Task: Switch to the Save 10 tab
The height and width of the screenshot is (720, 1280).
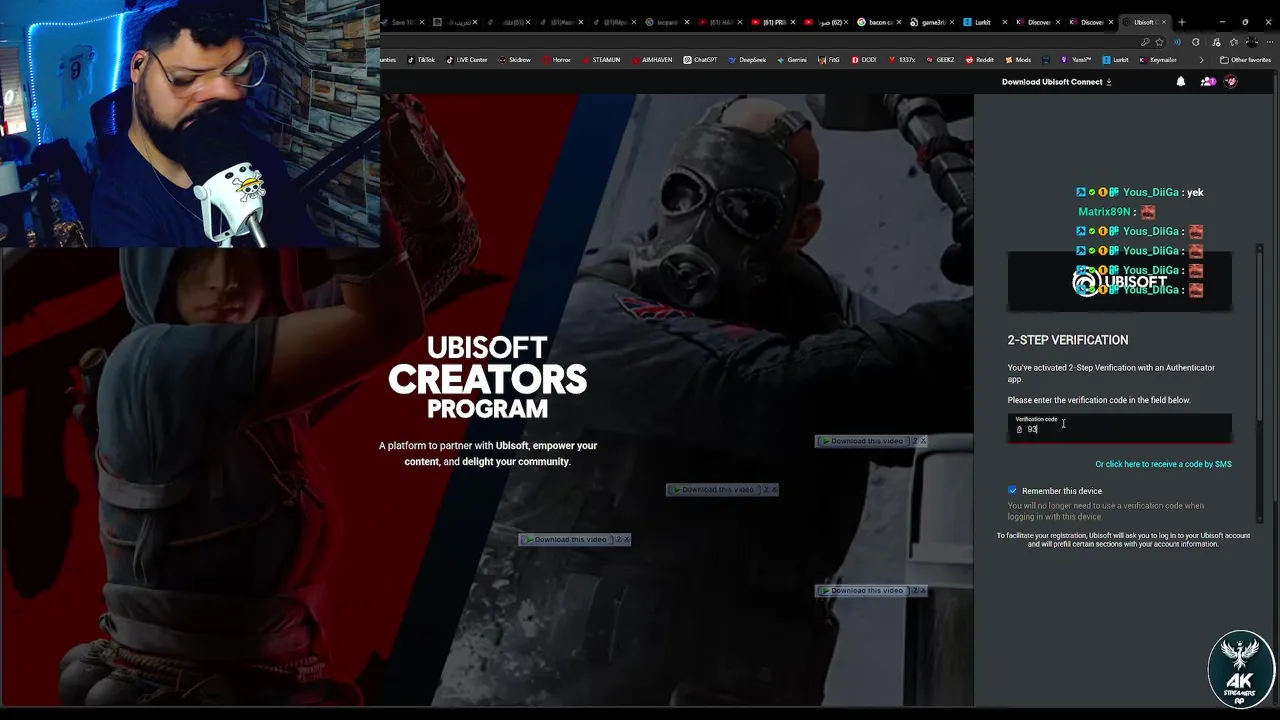Action: [402, 22]
